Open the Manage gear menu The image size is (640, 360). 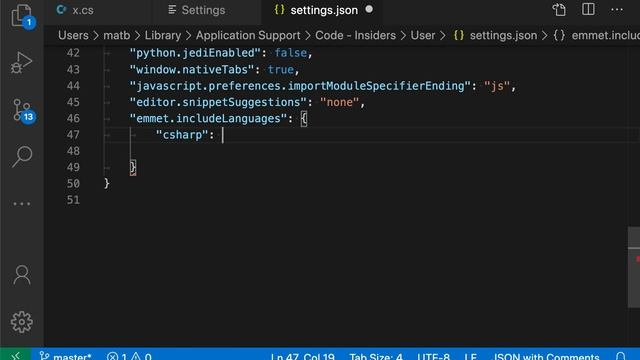point(22,322)
